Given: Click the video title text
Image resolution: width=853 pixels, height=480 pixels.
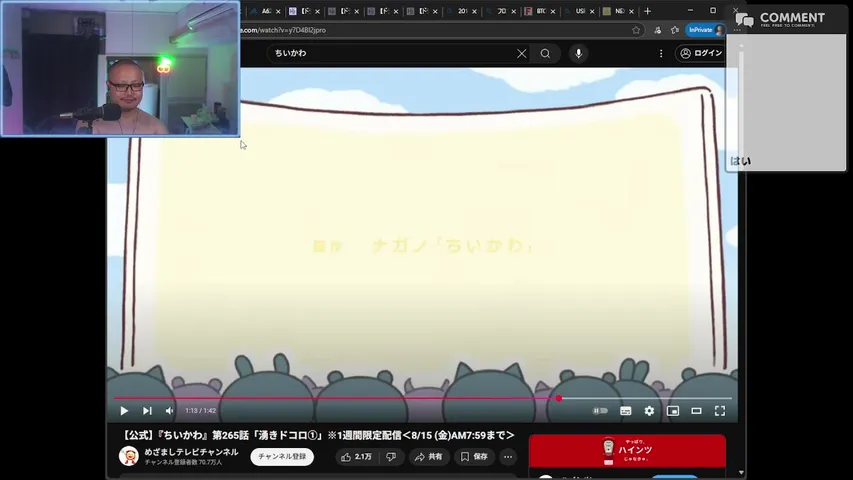Looking at the screenshot, I should pyautogui.click(x=318, y=435).
